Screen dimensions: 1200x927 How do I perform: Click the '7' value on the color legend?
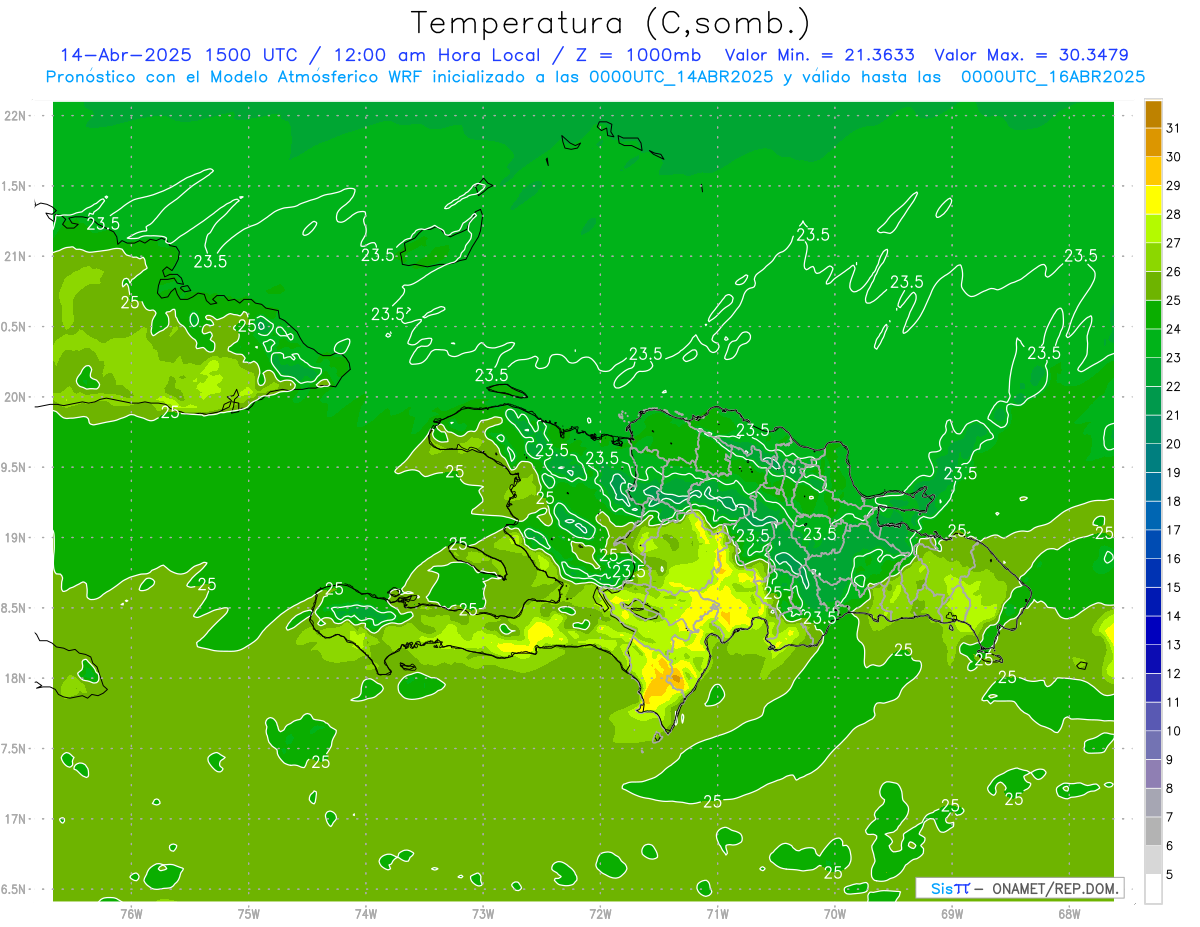pos(1170,817)
